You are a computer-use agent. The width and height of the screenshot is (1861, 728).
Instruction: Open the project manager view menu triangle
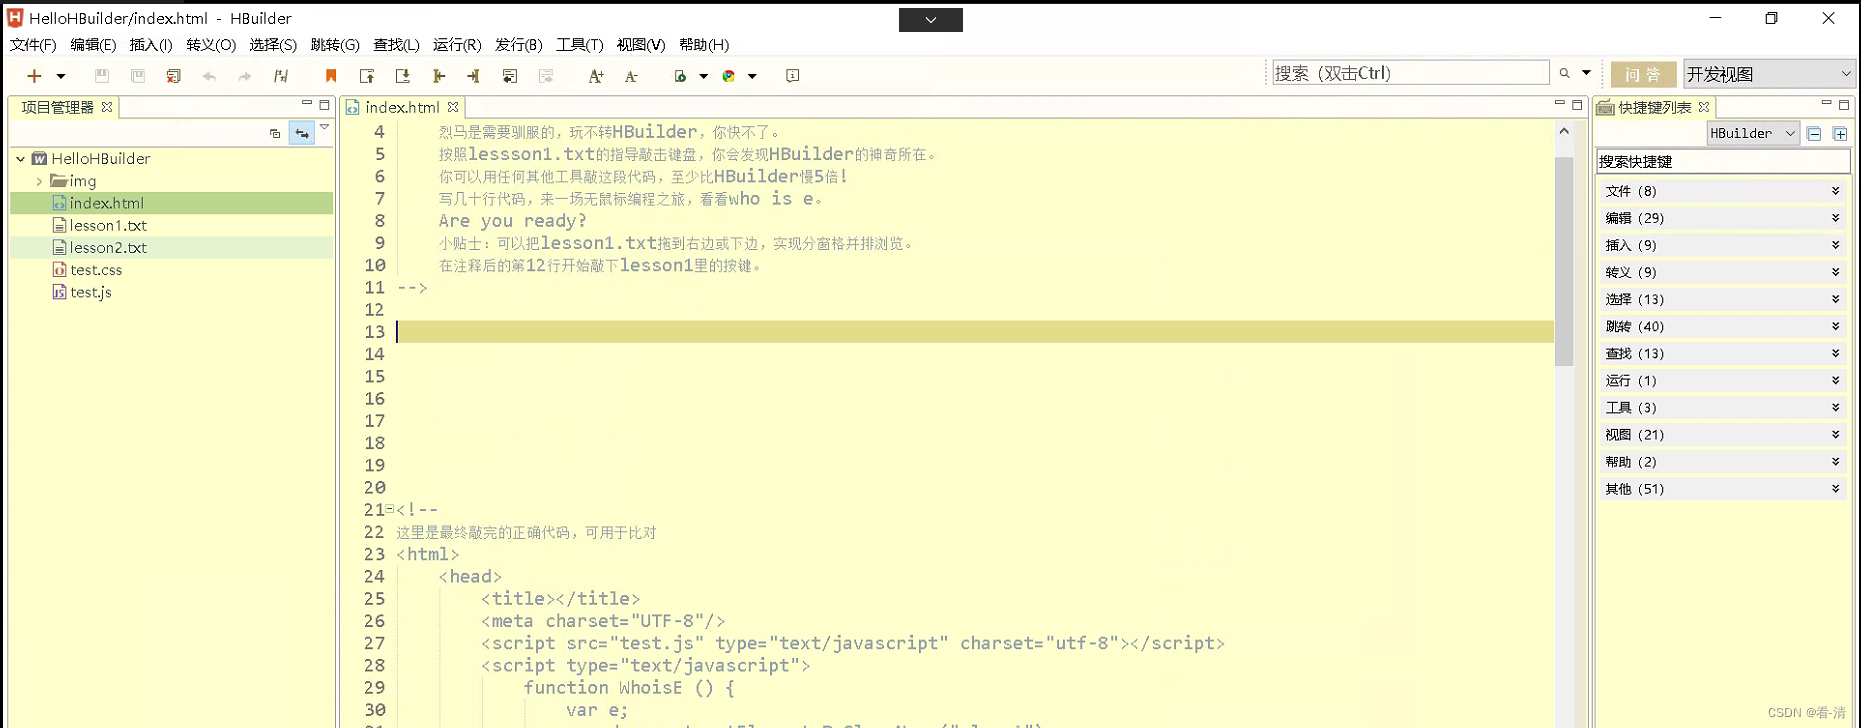click(325, 127)
